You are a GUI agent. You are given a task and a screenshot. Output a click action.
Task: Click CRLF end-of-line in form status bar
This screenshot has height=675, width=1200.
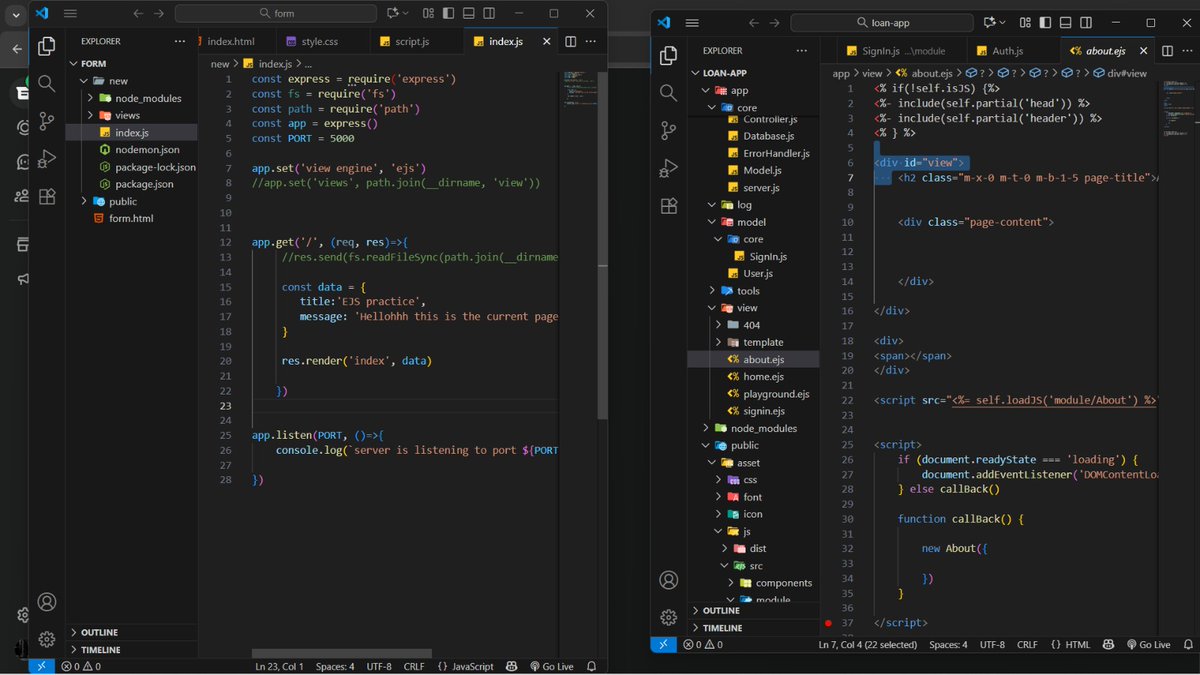point(414,666)
